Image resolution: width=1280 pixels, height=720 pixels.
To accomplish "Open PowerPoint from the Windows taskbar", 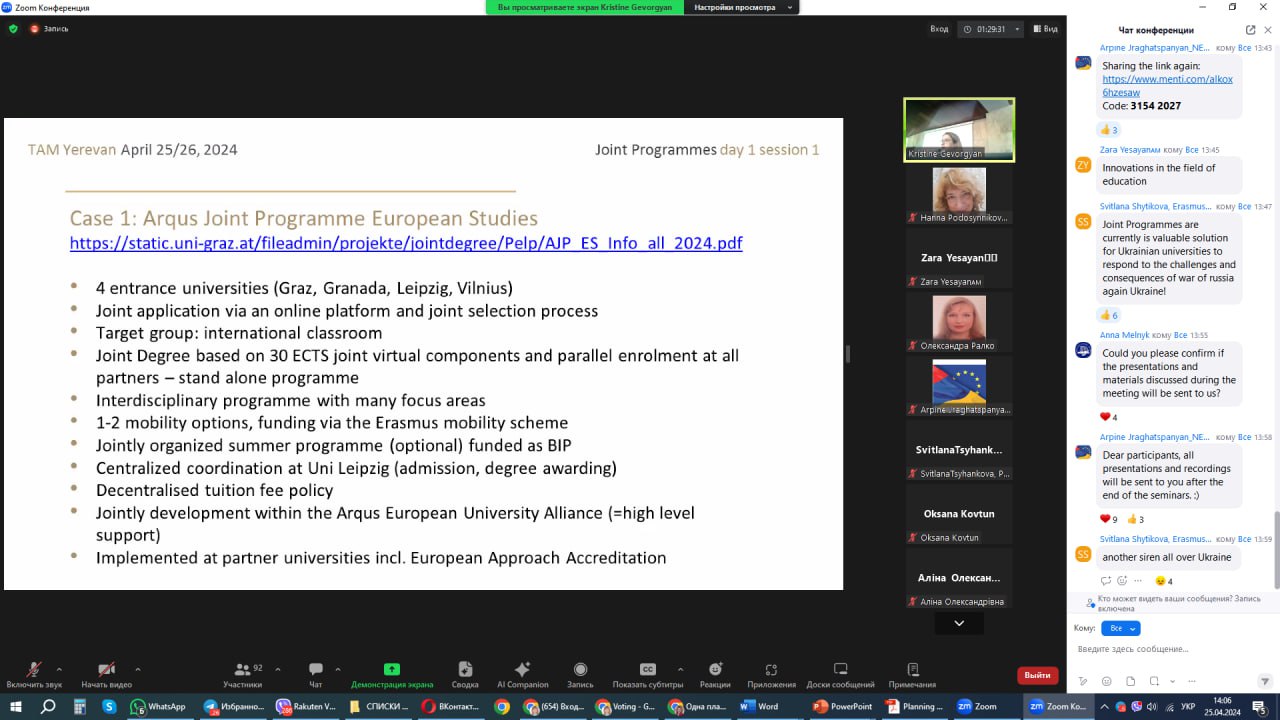I will tap(842, 706).
